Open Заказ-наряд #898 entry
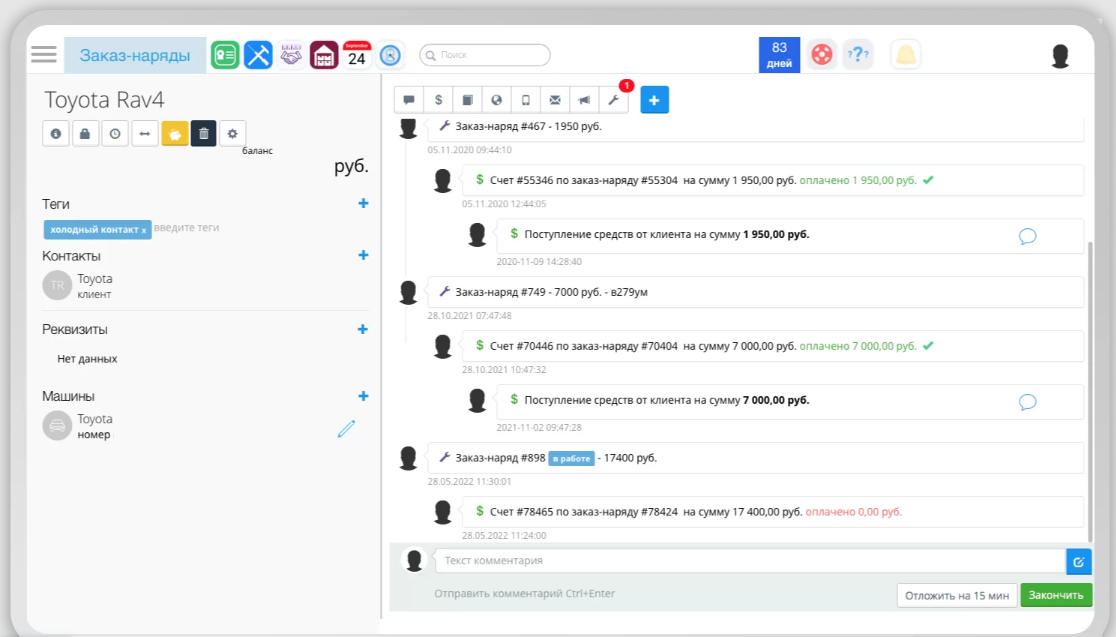The image size is (1116, 637). coord(755,458)
